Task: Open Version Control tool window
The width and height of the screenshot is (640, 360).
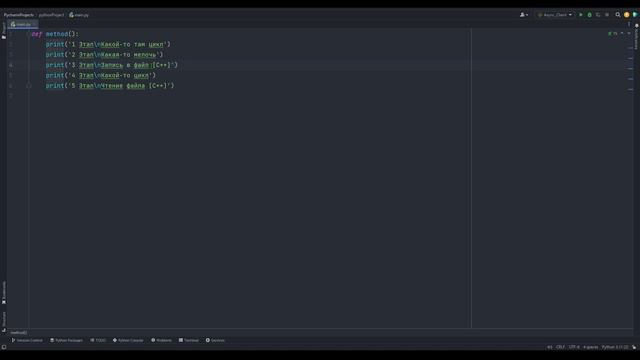Action: click(x=27, y=340)
